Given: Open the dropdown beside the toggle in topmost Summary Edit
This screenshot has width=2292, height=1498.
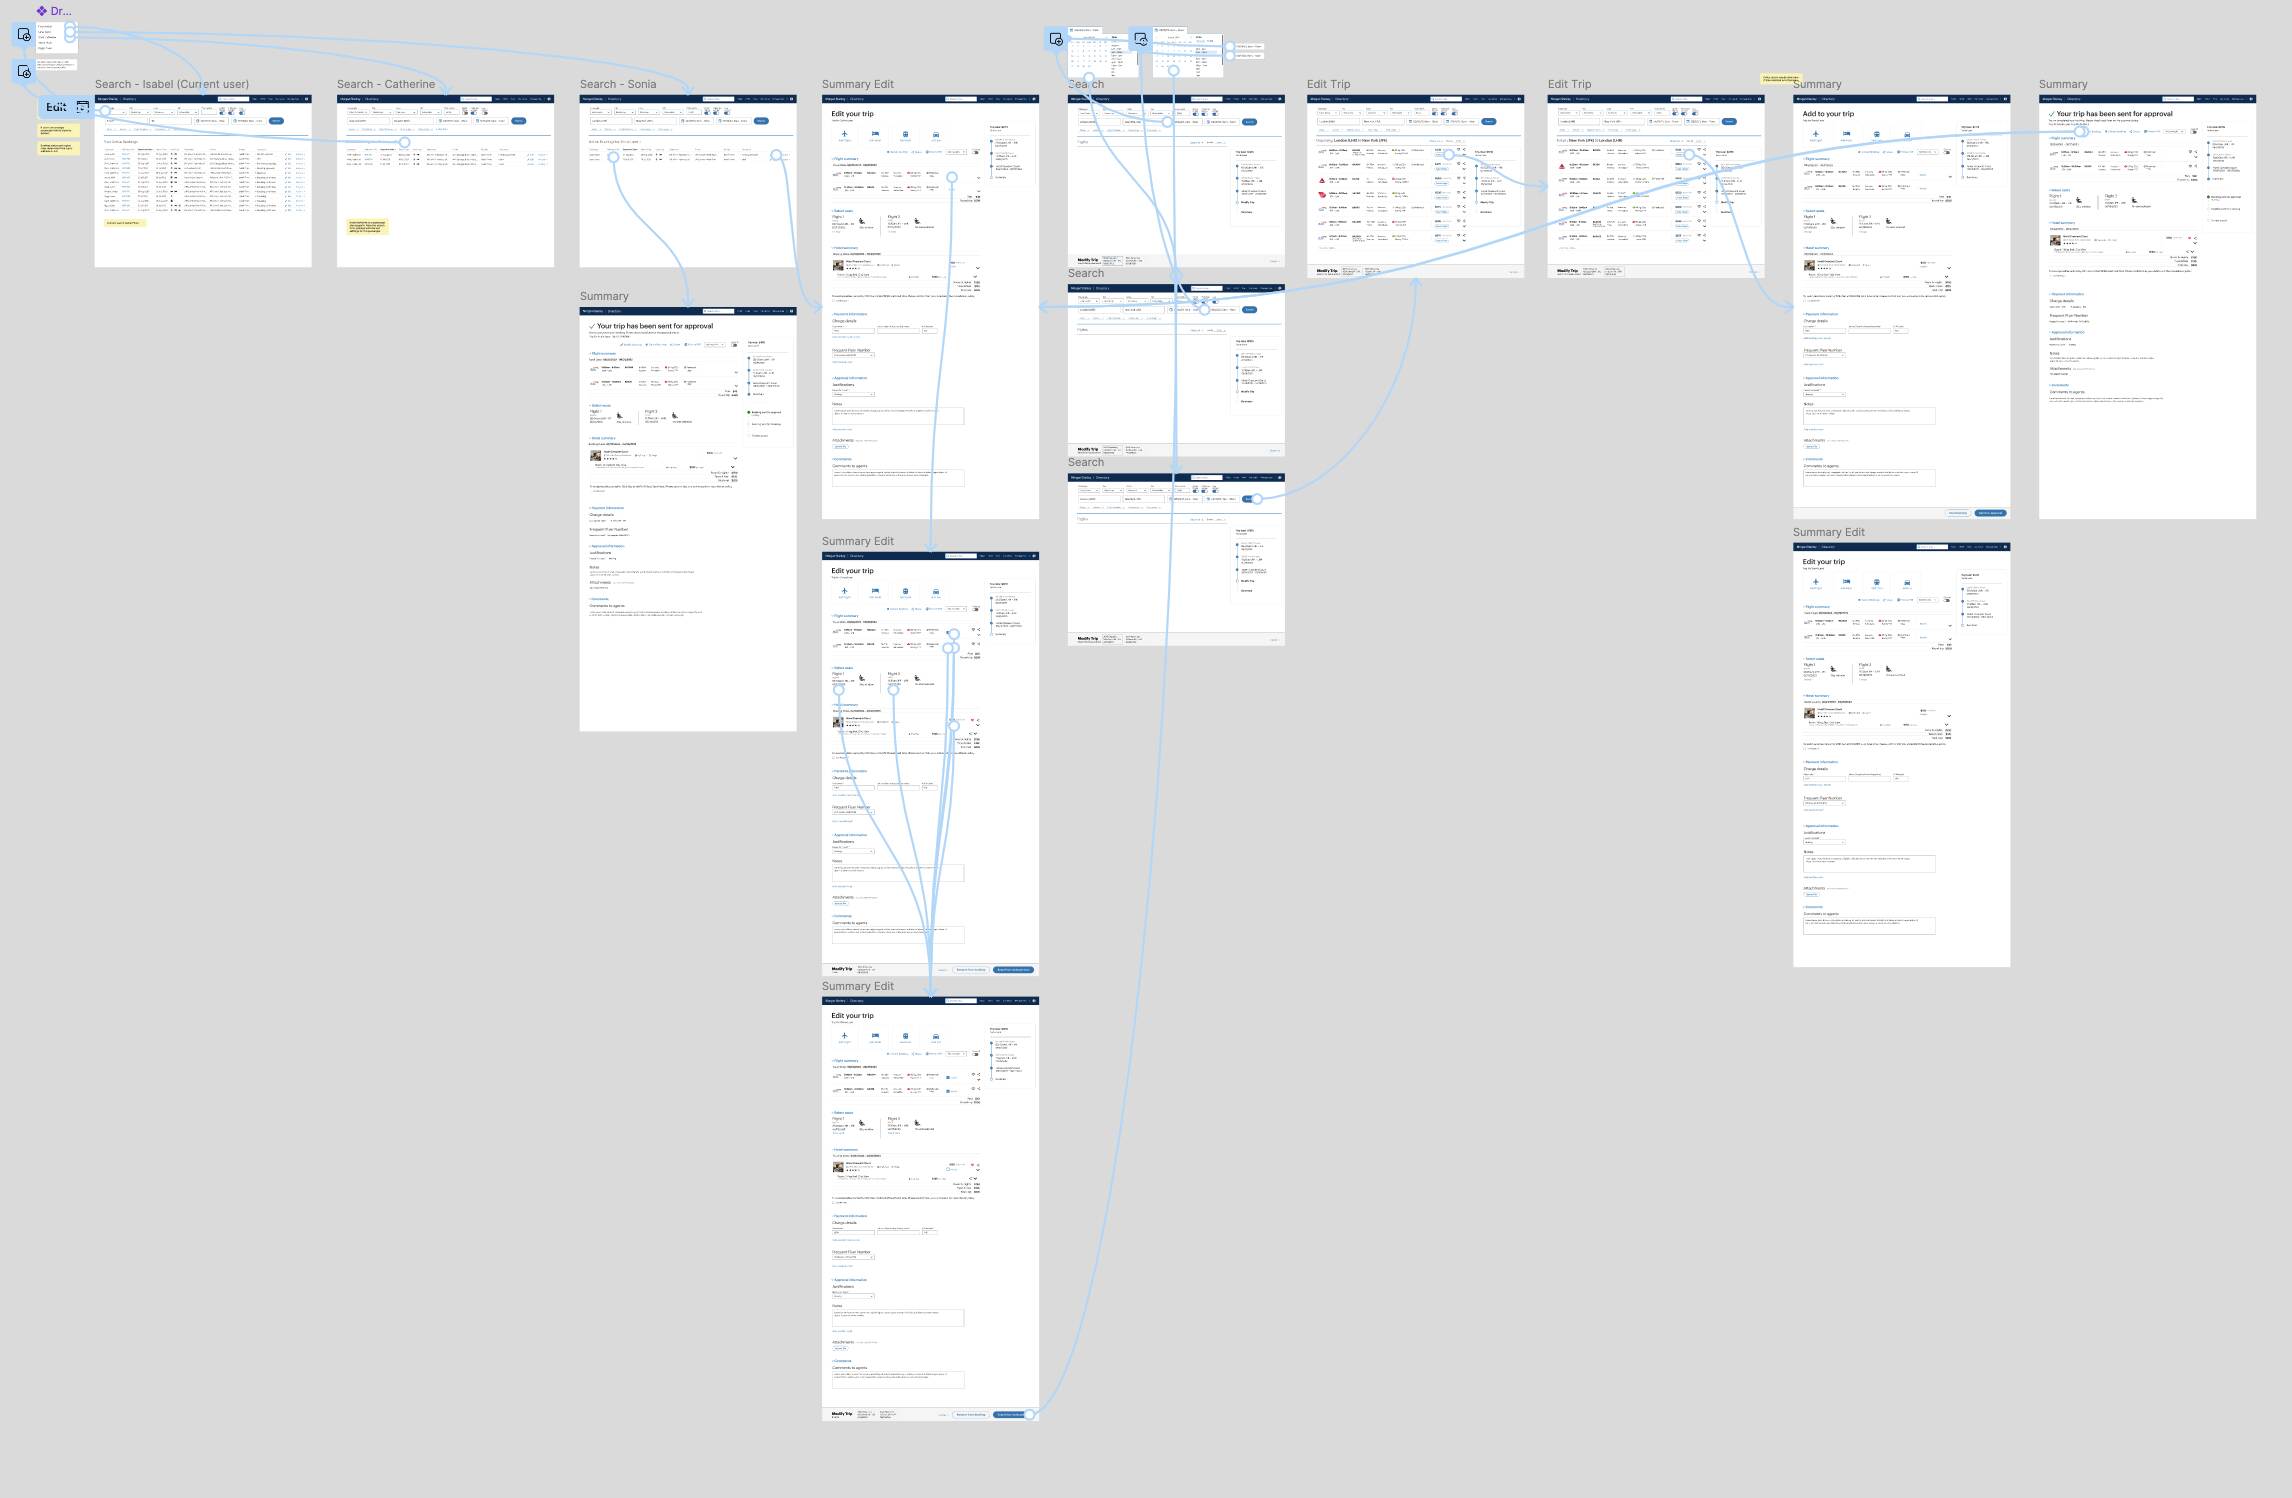Looking at the screenshot, I should pyautogui.click(x=956, y=152).
